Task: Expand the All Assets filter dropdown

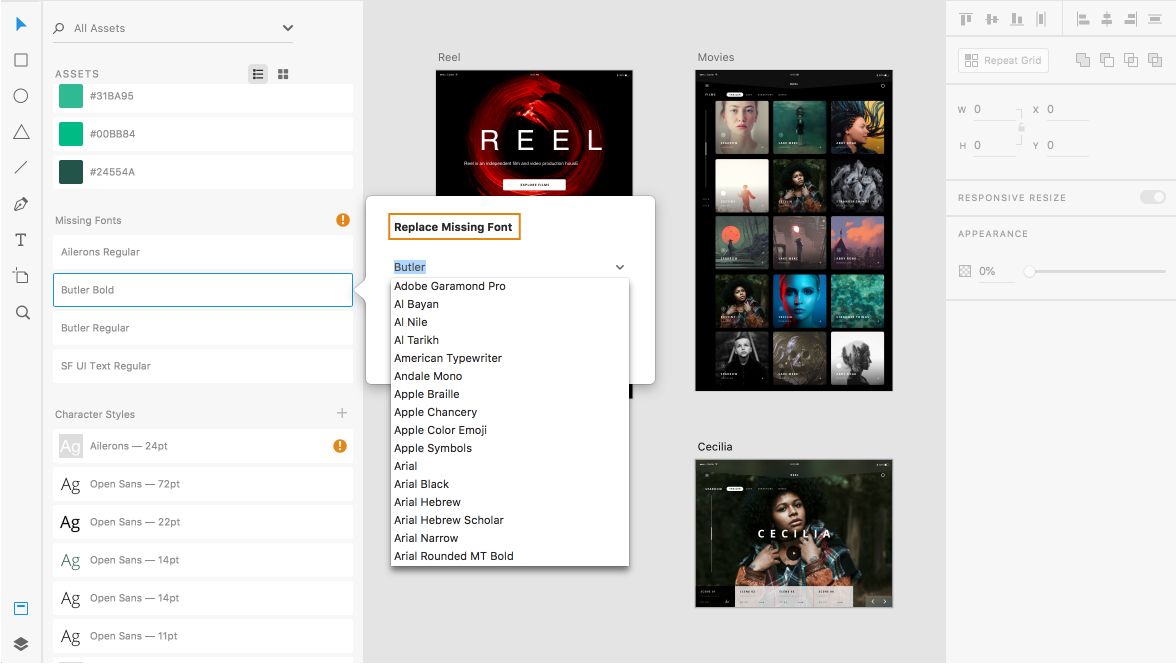Action: pyautogui.click(x=287, y=28)
